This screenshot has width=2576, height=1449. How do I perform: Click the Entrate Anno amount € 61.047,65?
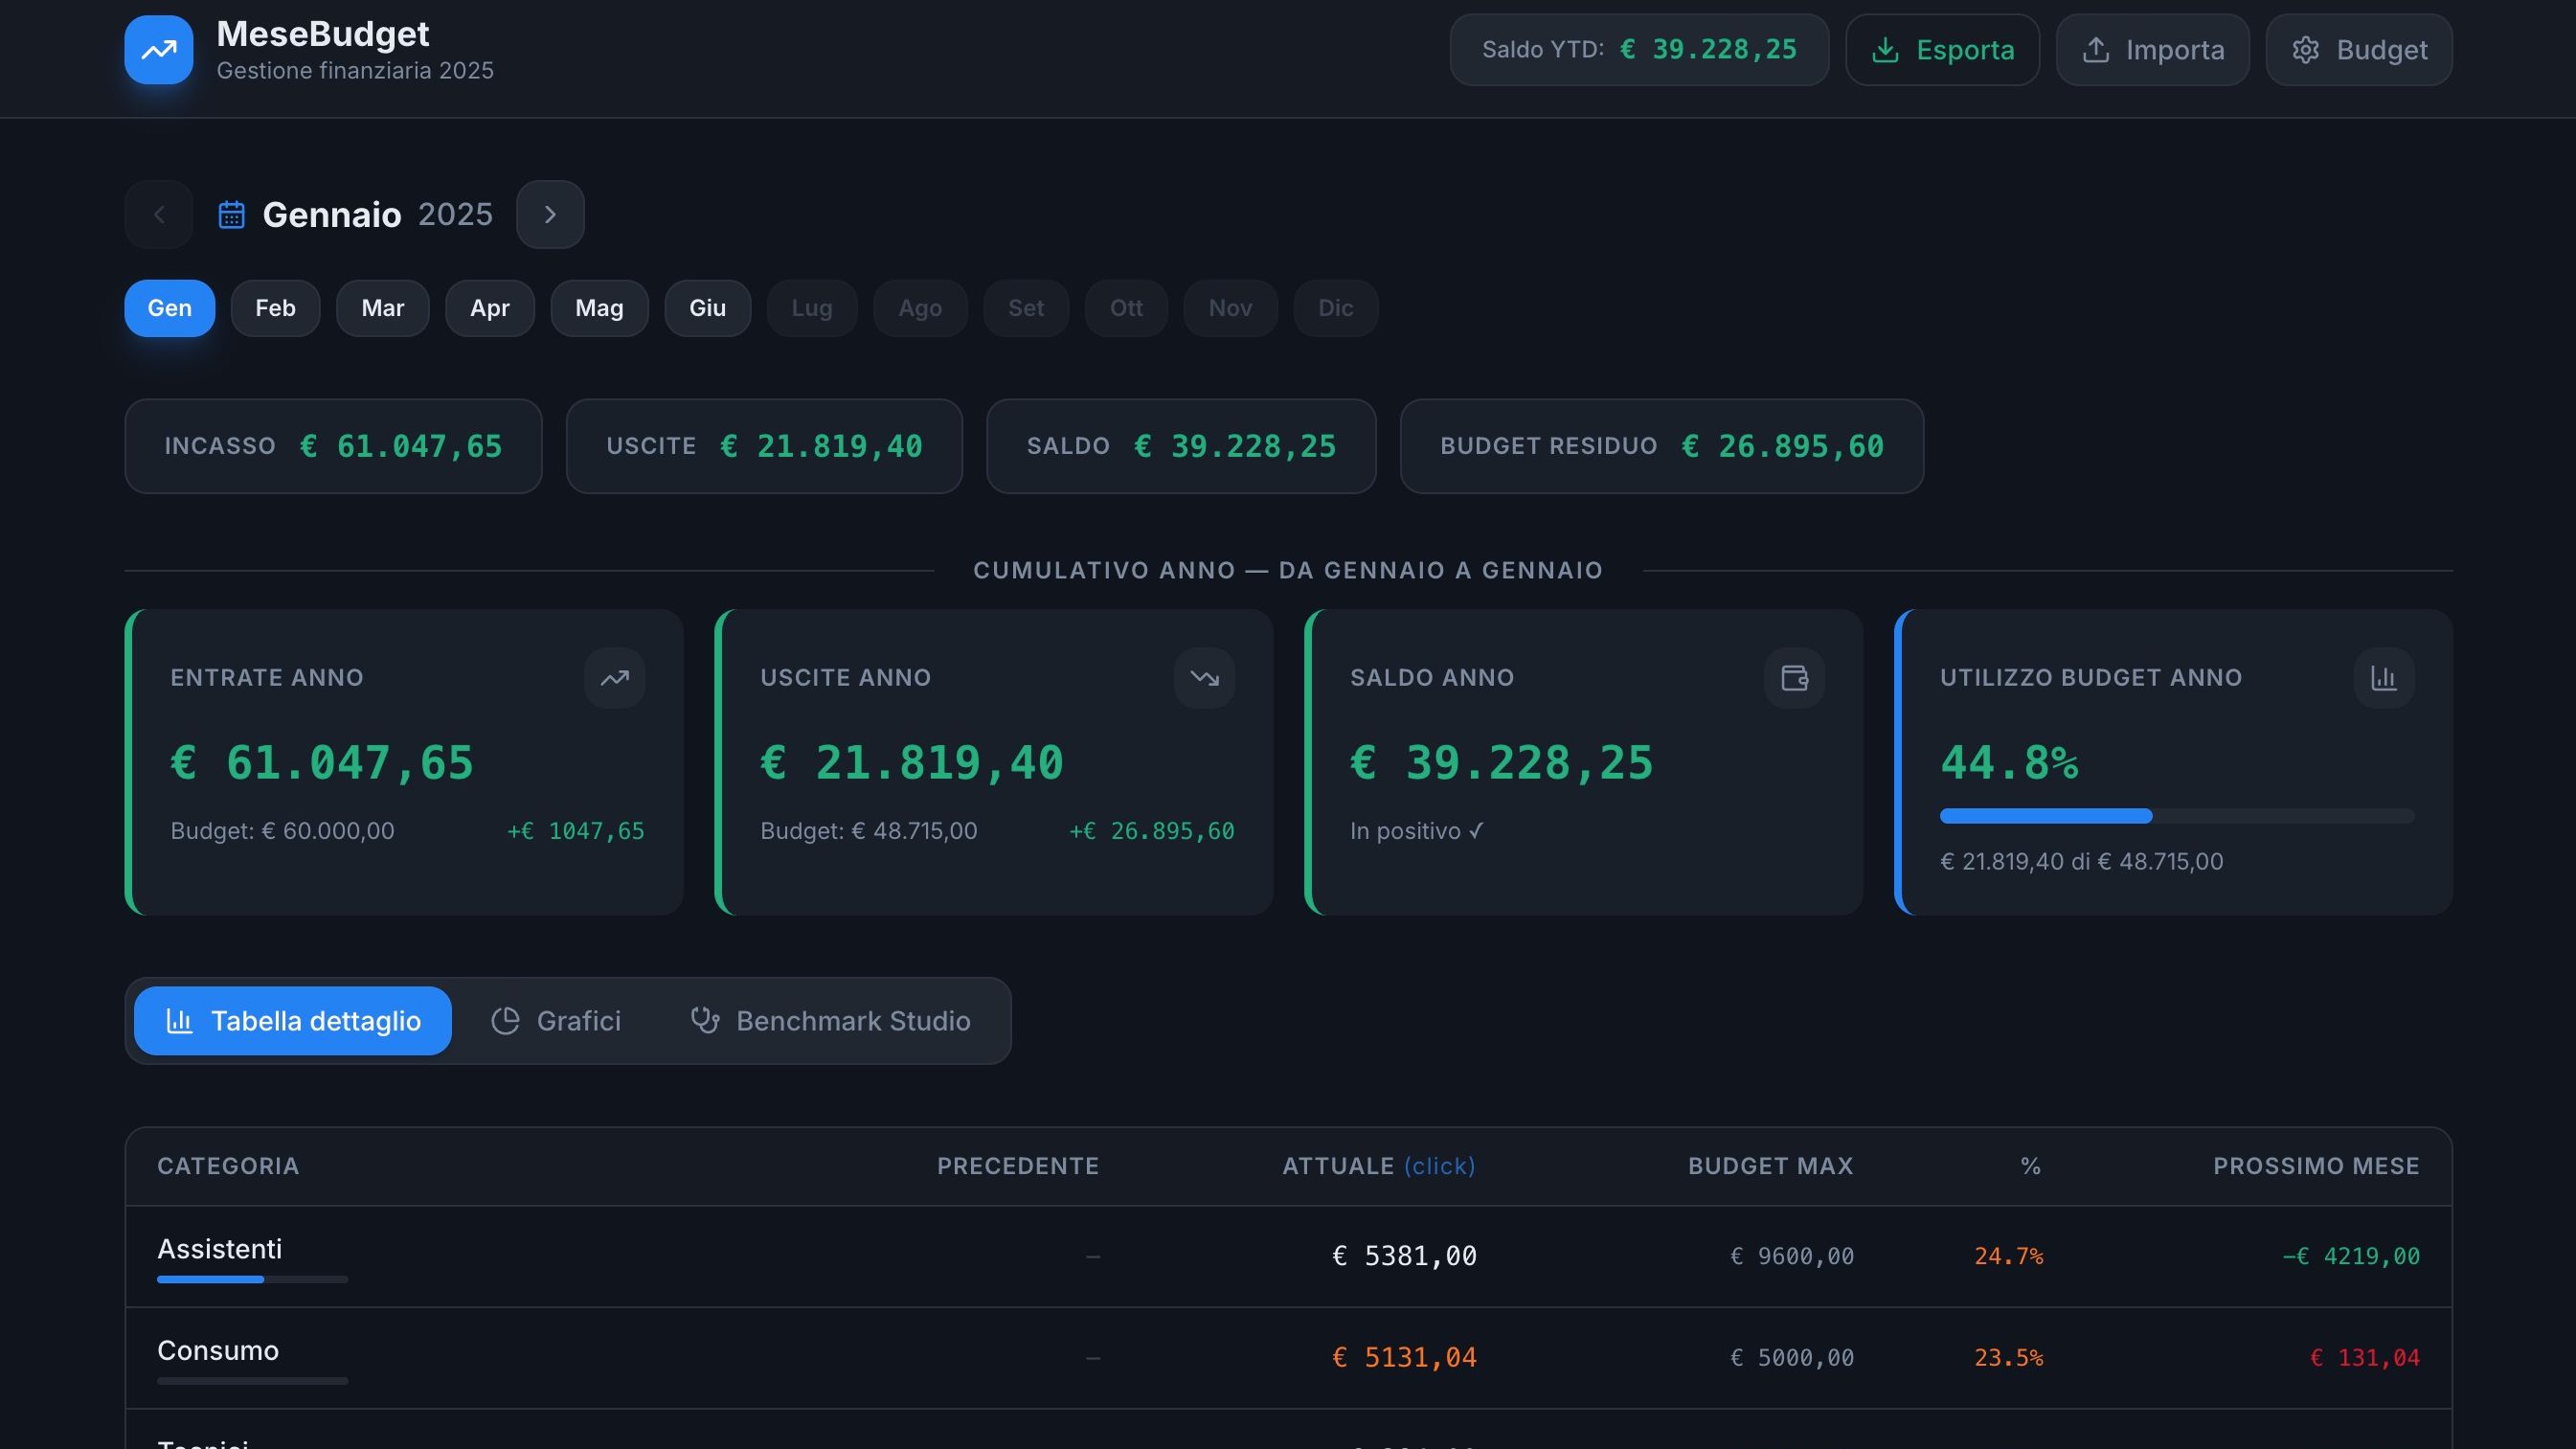tap(322, 763)
